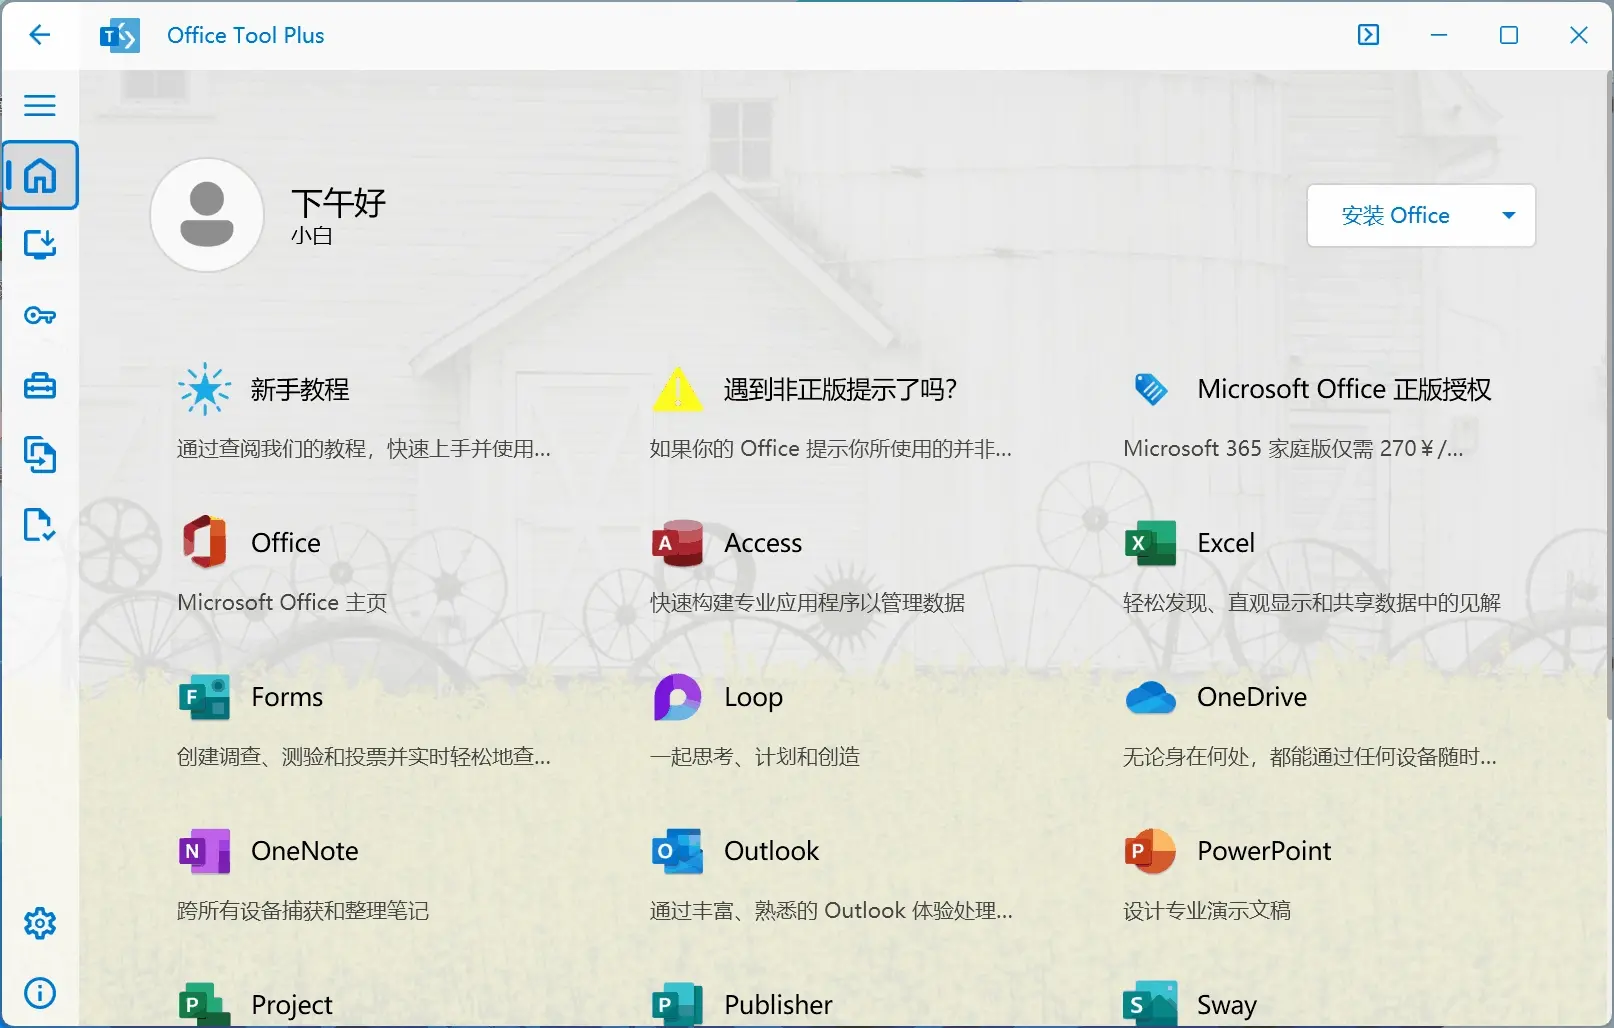Open the Deploy download sidebar icon
The image size is (1614, 1028).
40,245
